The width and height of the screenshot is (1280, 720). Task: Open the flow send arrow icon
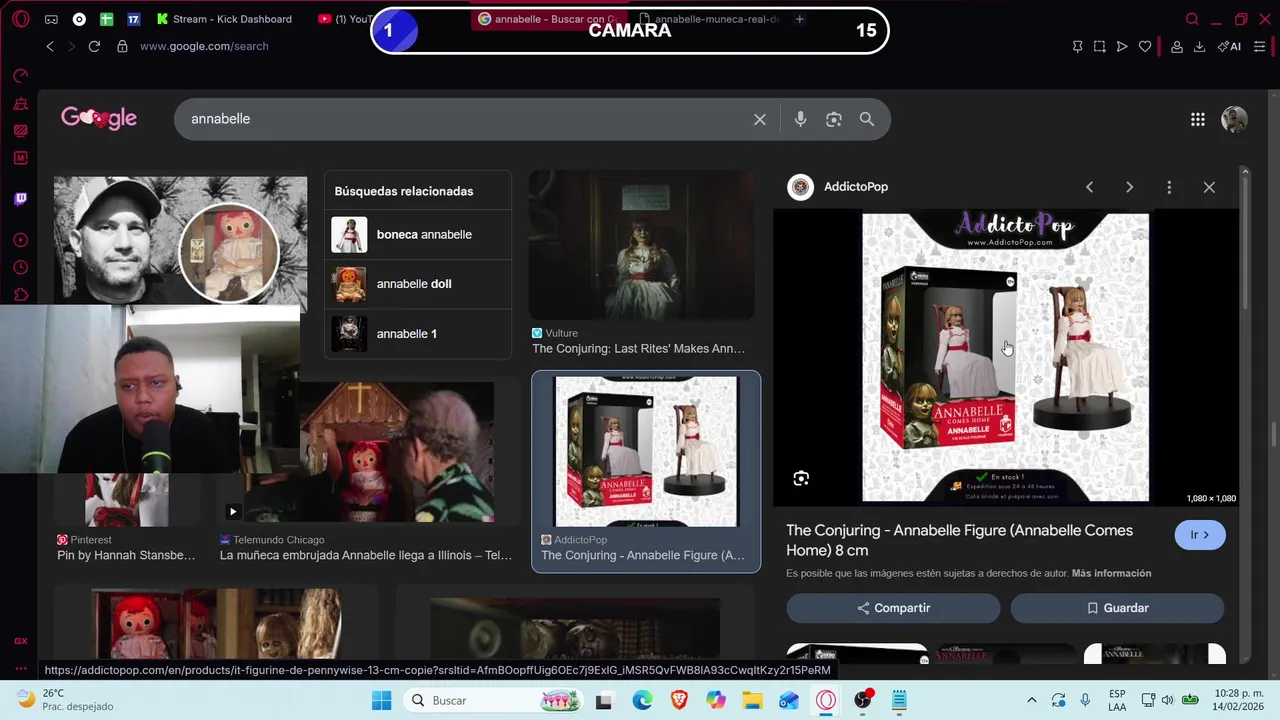(1122, 46)
